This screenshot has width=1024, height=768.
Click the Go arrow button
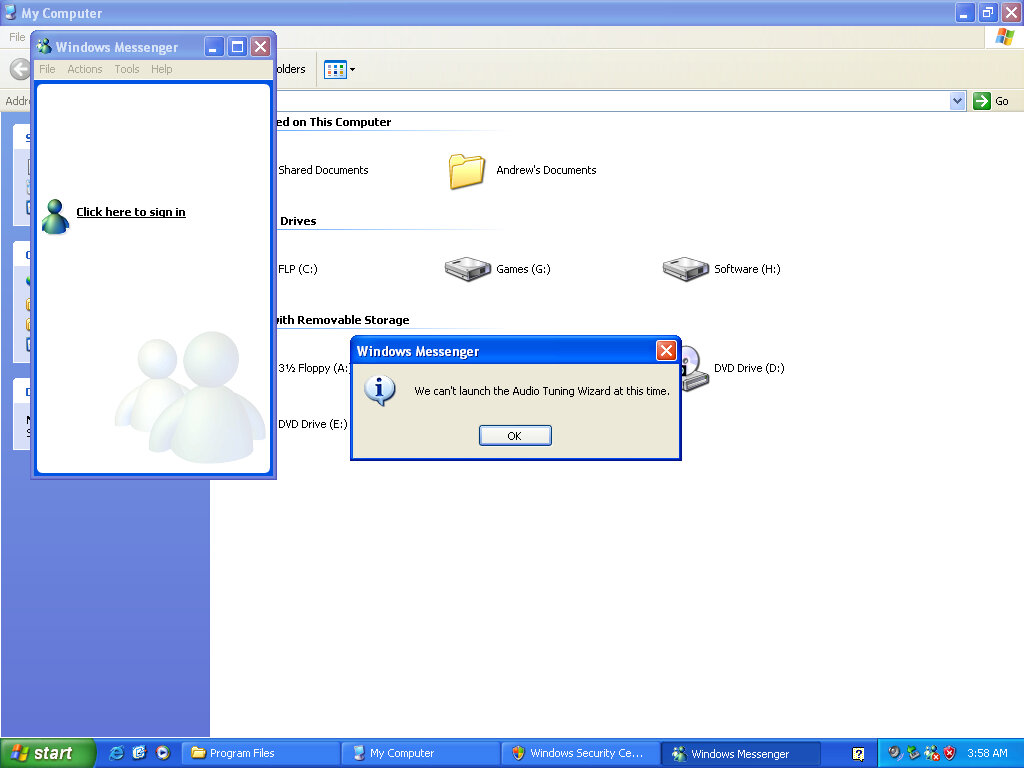point(991,101)
